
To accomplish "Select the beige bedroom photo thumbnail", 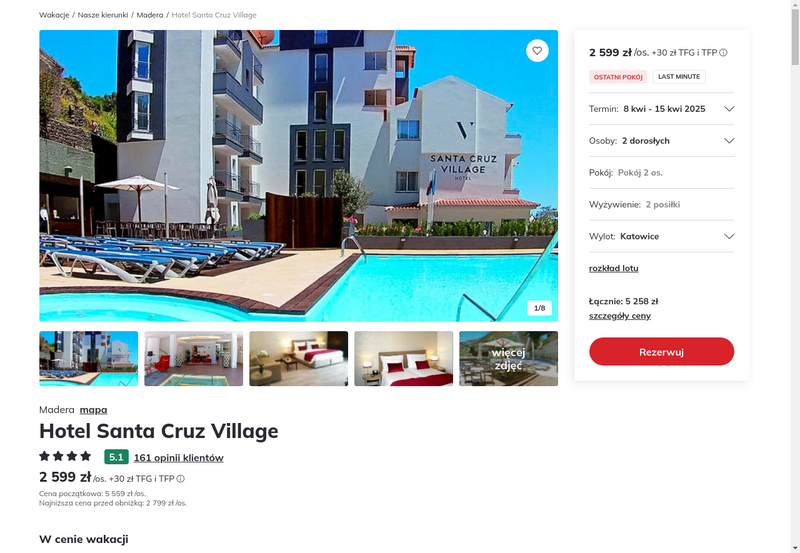I will 298,359.
